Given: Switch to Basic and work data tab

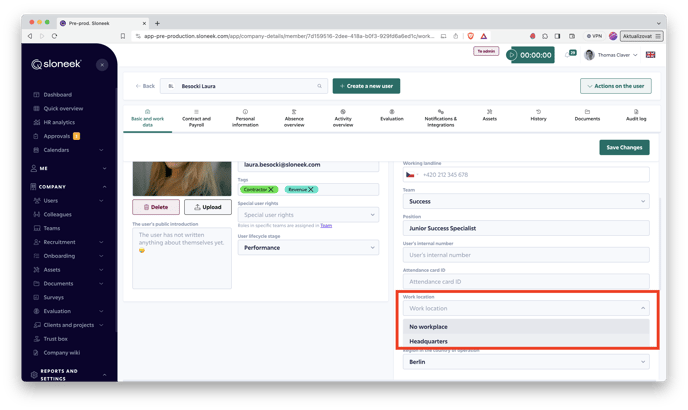Looking at the screenshot, I should click(x=147, y=119).
